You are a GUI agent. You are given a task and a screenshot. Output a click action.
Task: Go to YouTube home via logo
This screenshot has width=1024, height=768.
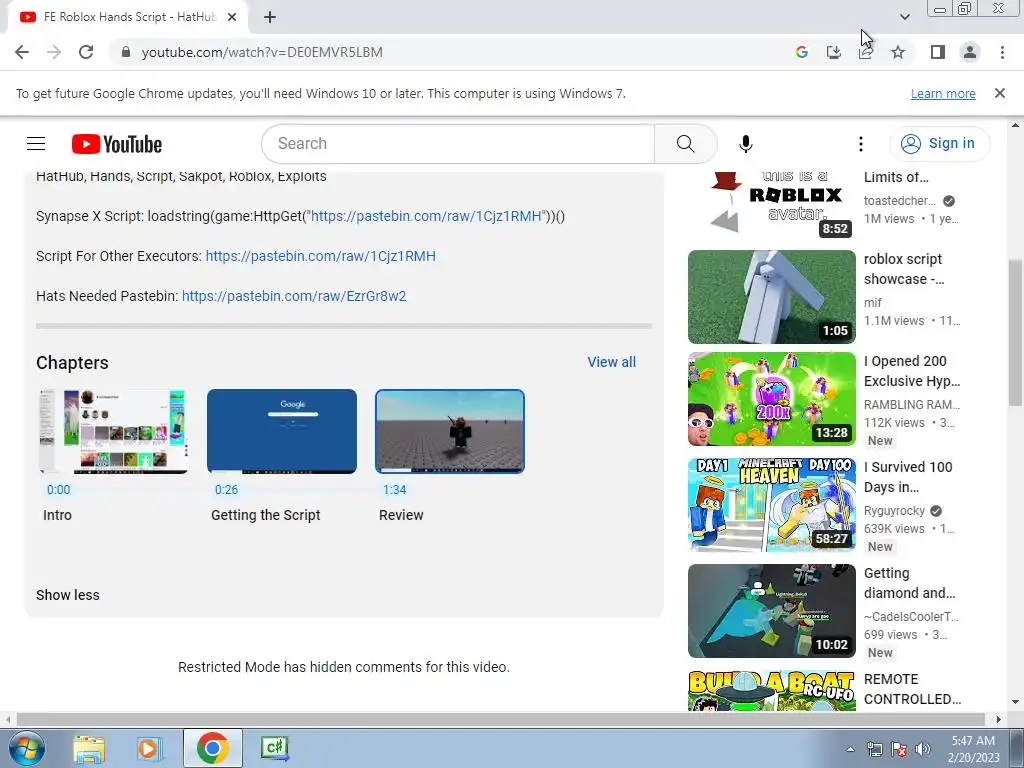117,144
